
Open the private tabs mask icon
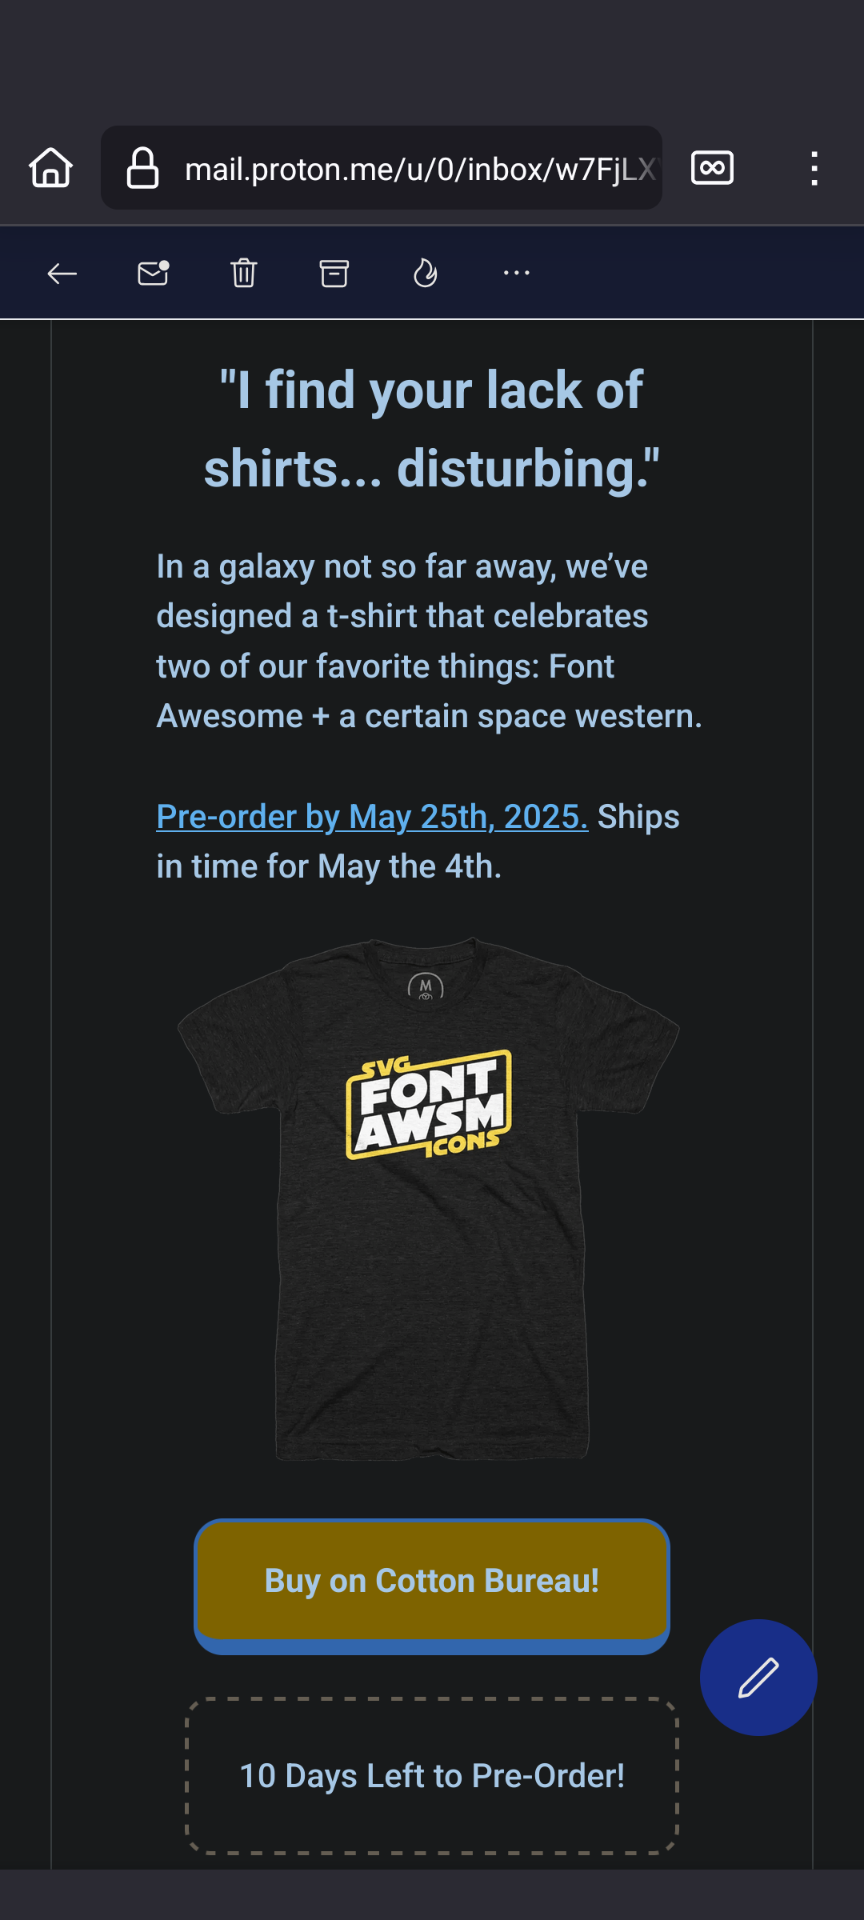pos(712,168)
